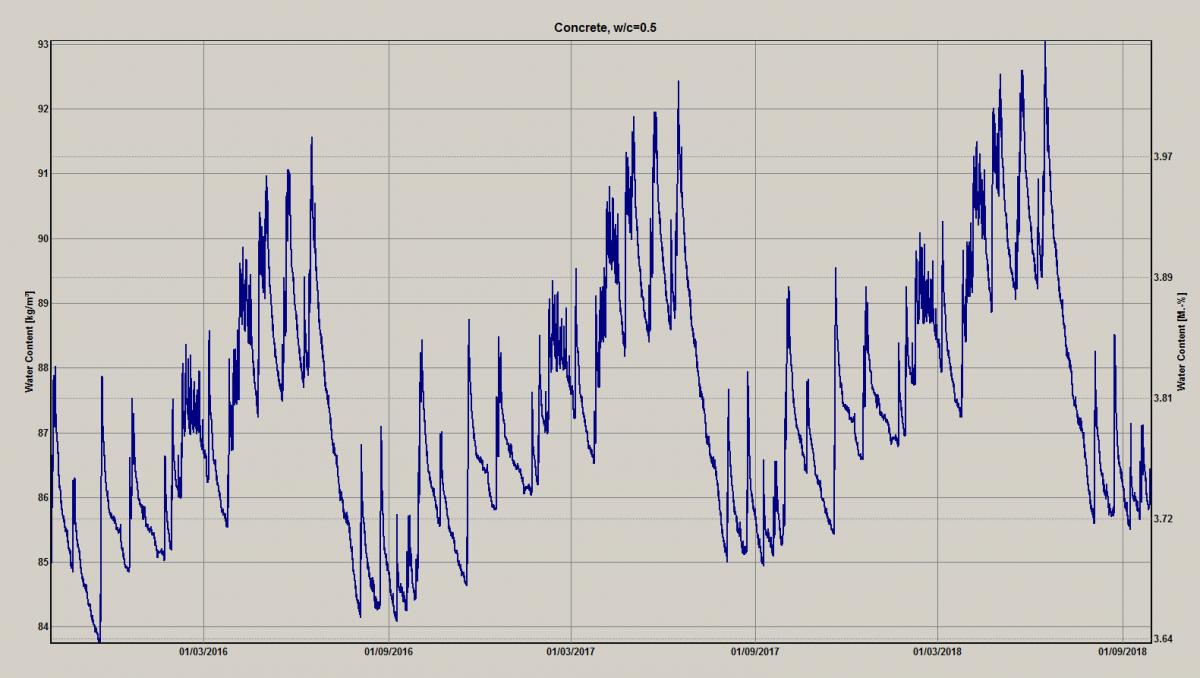Image resolution: width=1200 pixels, height=678 pixels.
Task: Click the left axis value 93
Action: (44, 45)
